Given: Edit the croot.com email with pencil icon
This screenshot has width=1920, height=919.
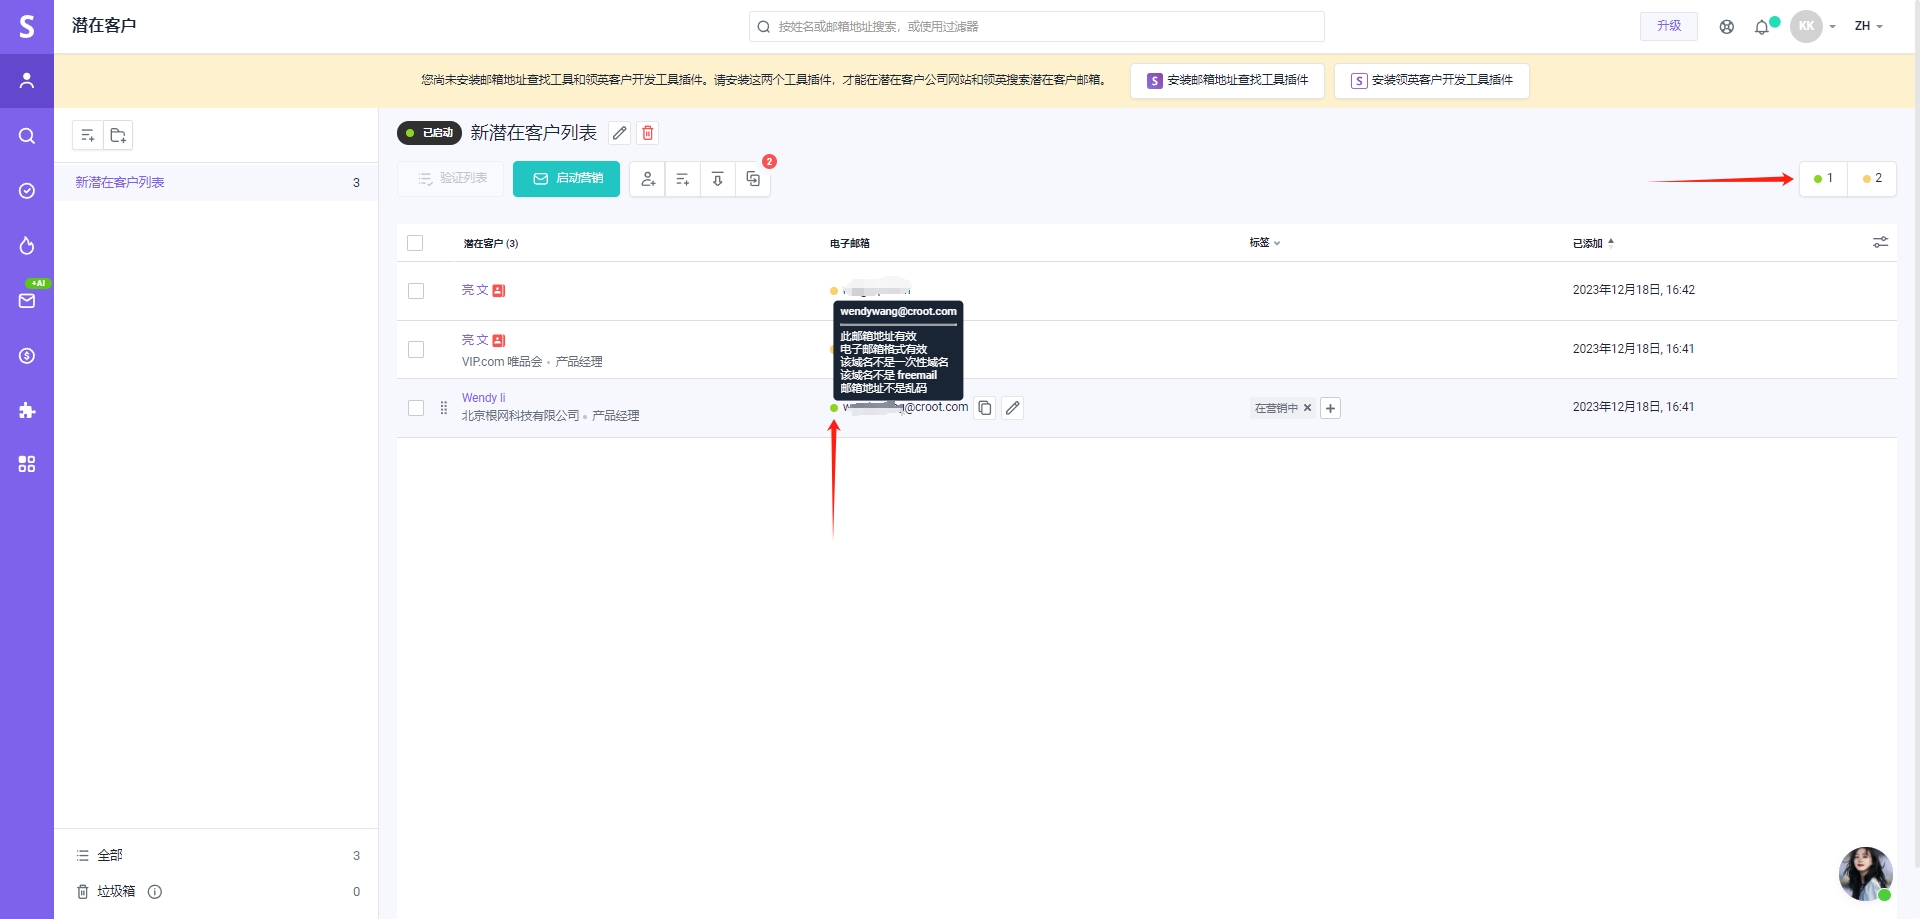Looking at the screenshot, I should click(x=1013, y=408).
